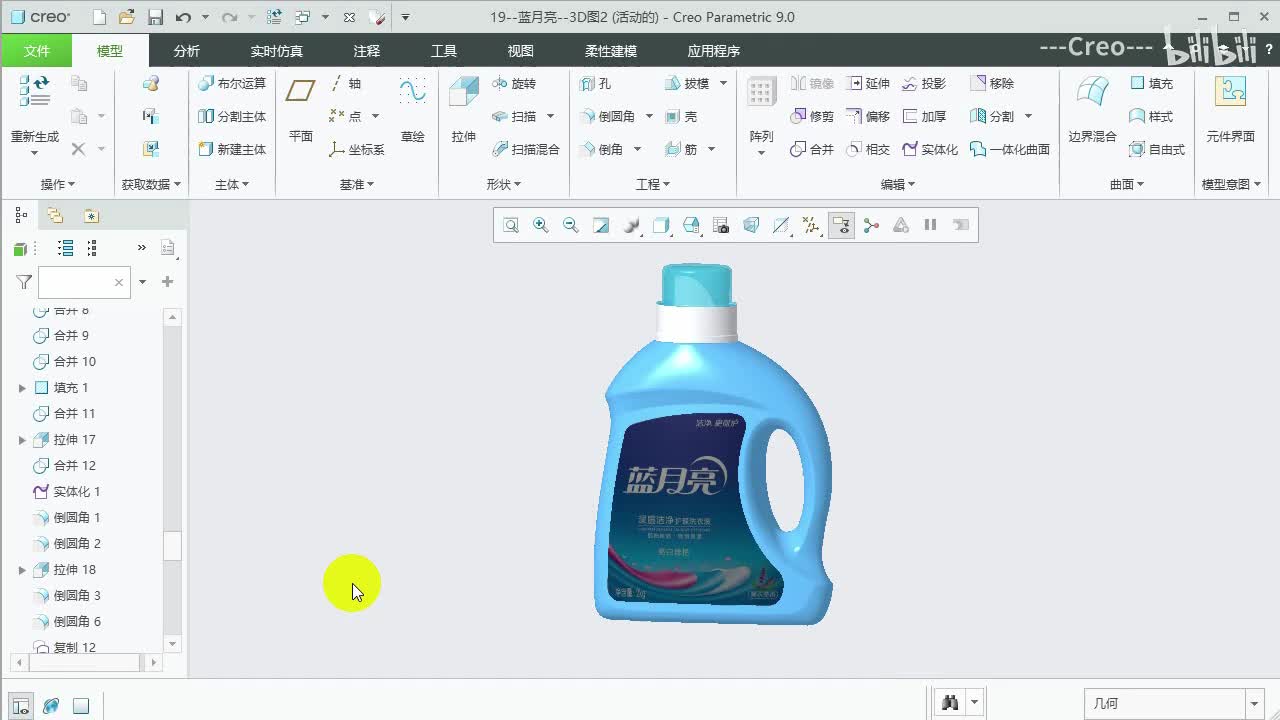Viewport: 1280px width, 720px height.
Task: Zoom out using the magnifier minus icon
Action: (x=571, y=225)
